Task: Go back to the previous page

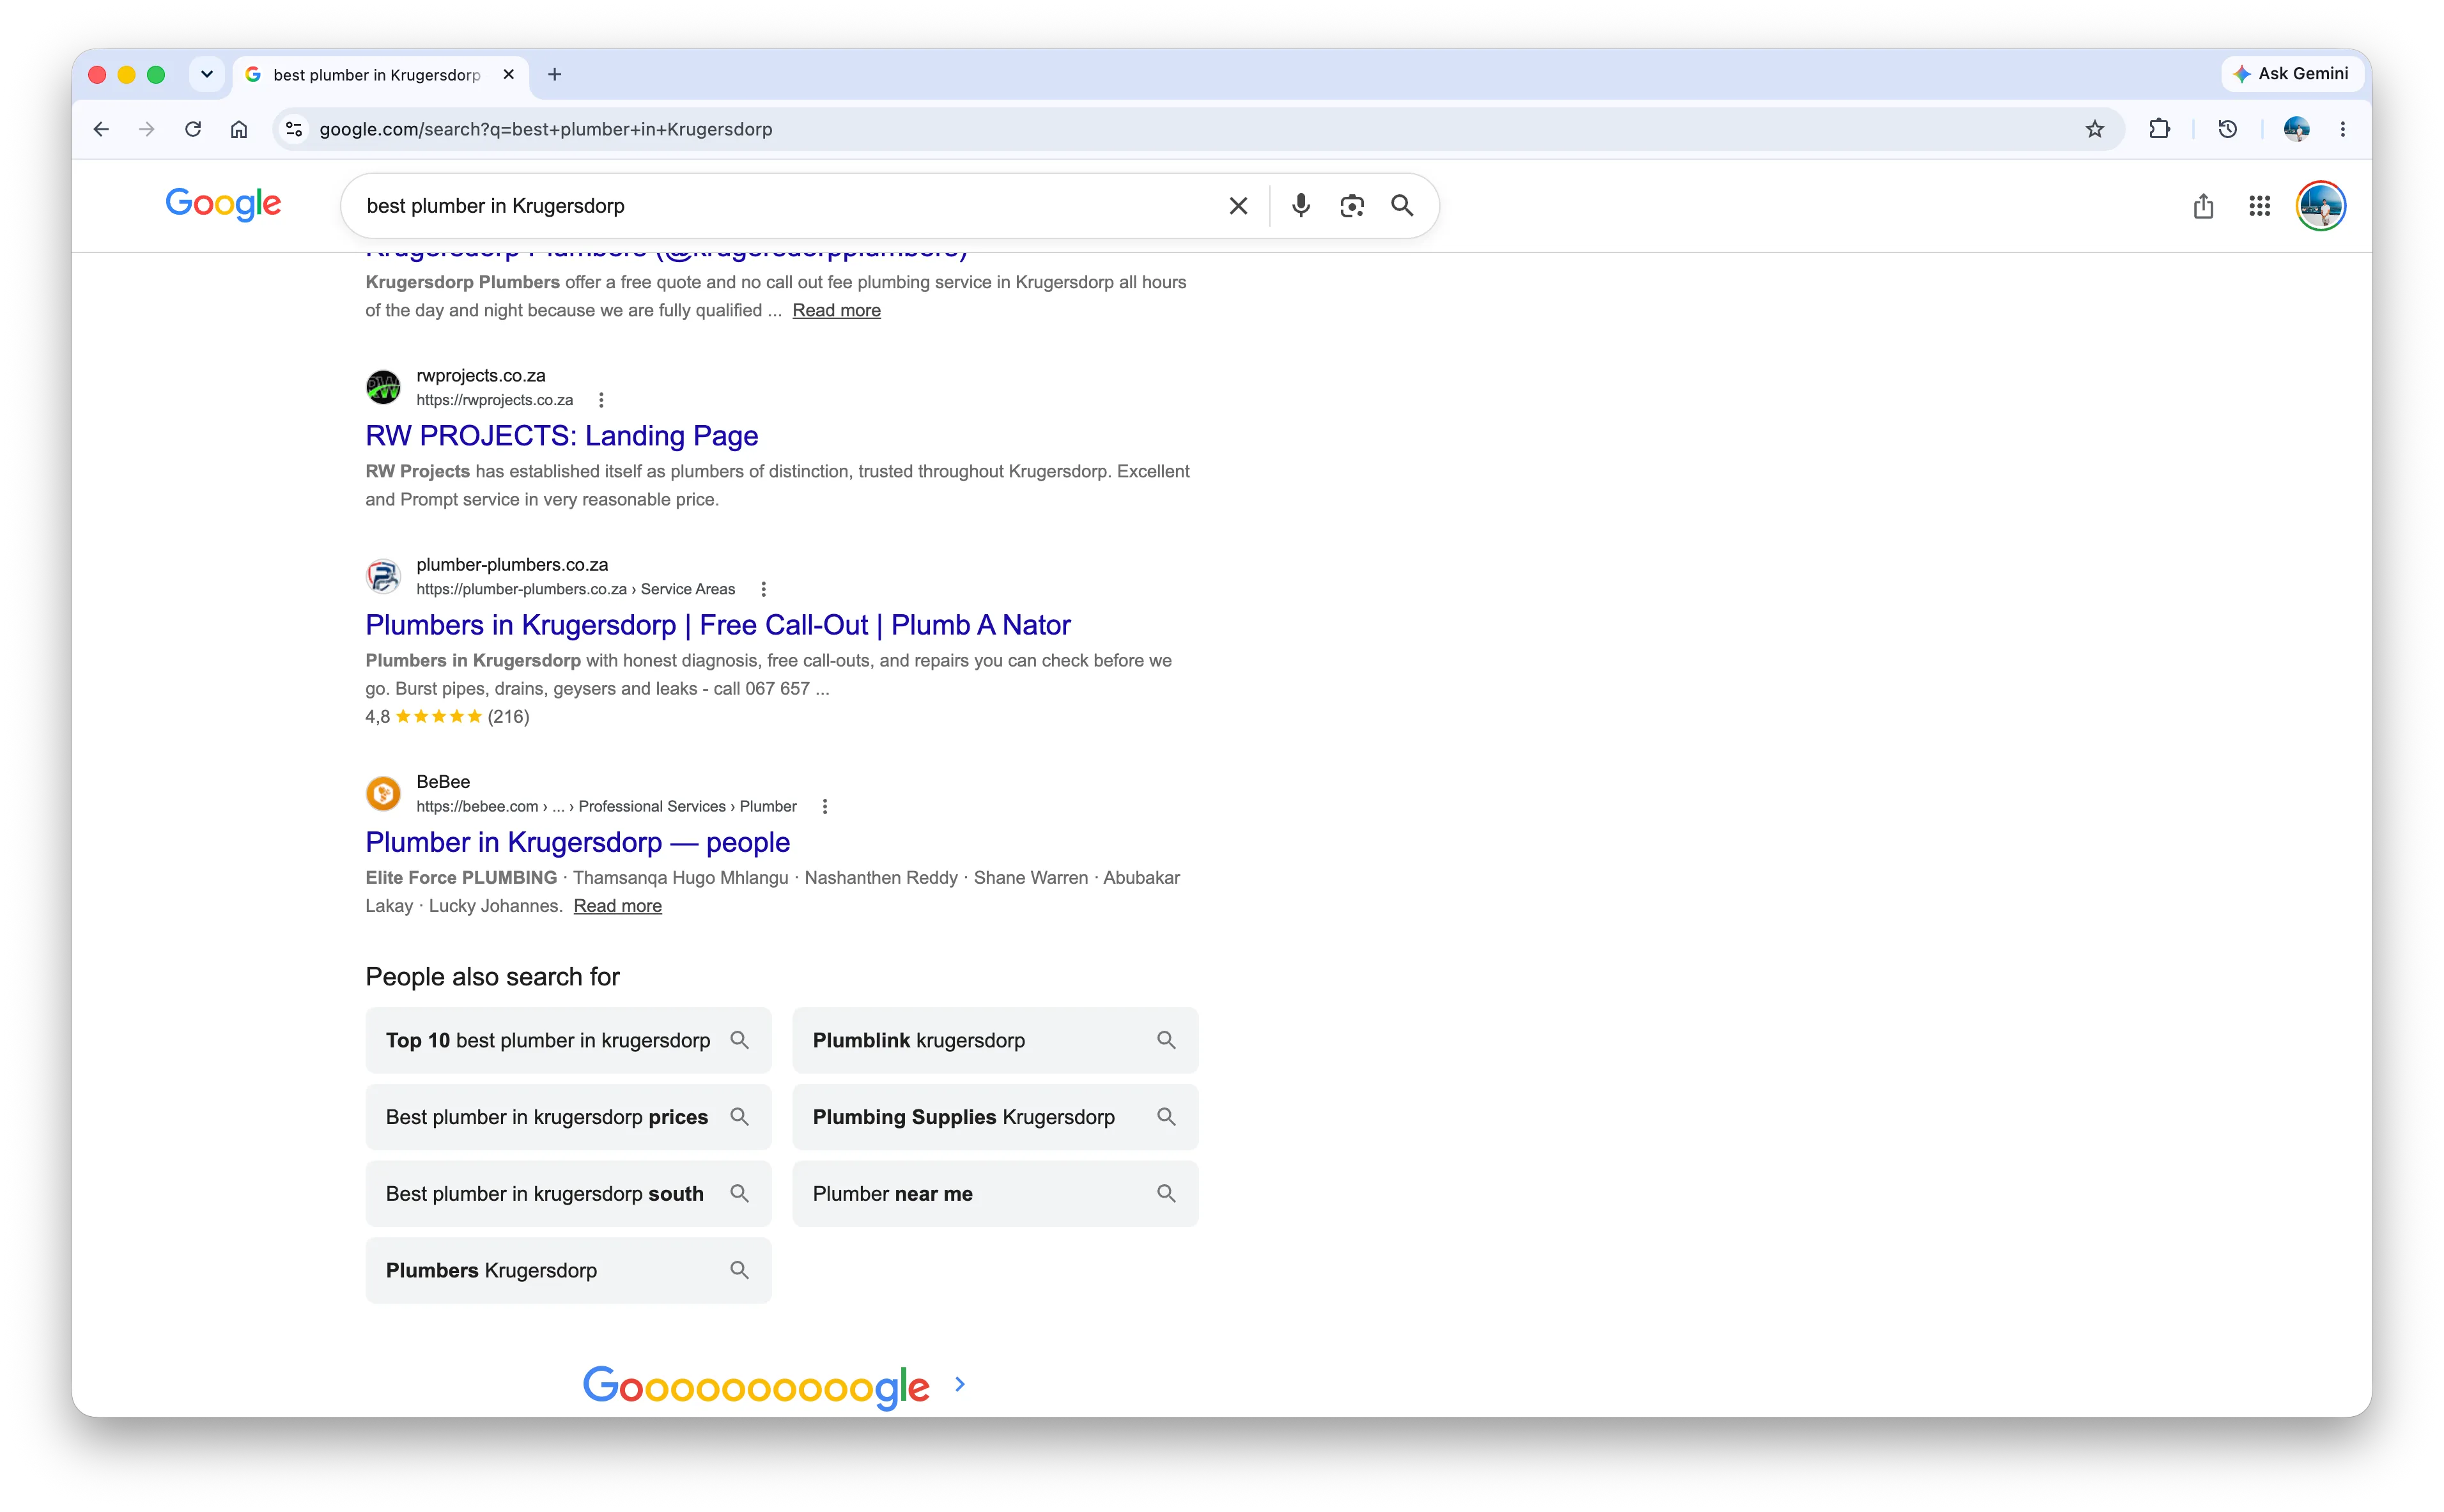Action: (x=101, y=129)
